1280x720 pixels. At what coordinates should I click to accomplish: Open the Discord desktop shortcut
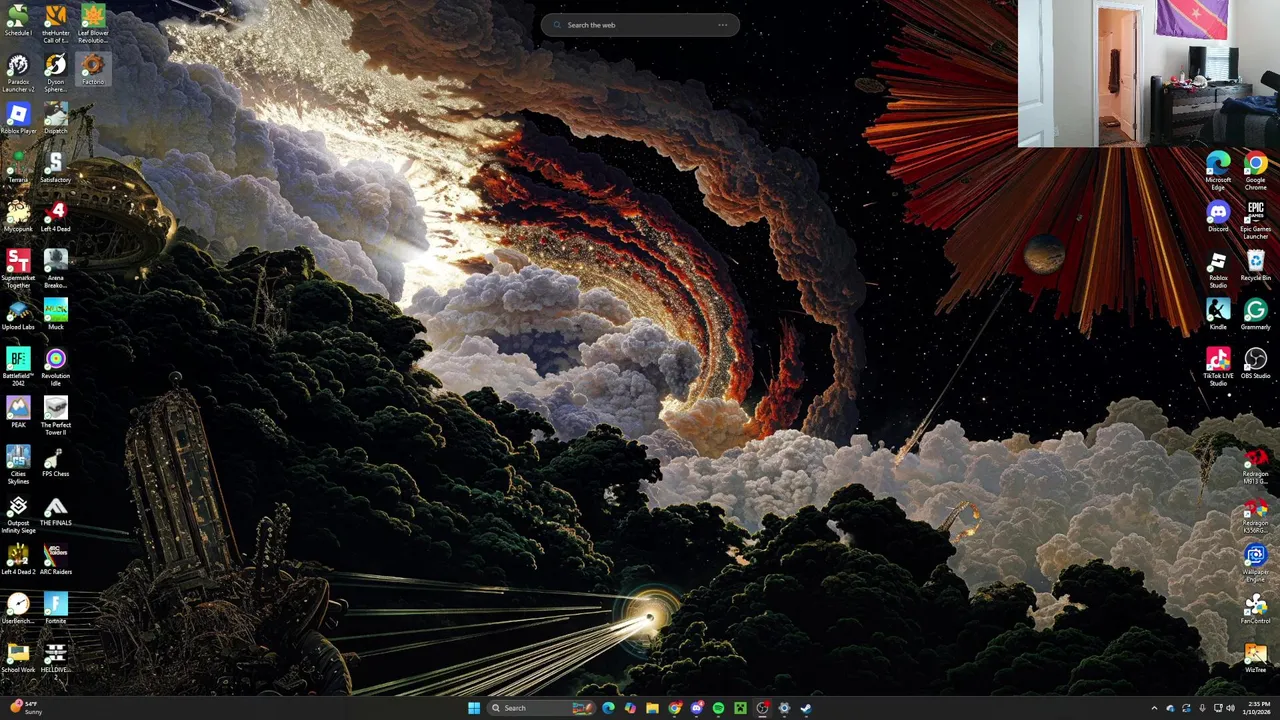(x=1218, y=217)
